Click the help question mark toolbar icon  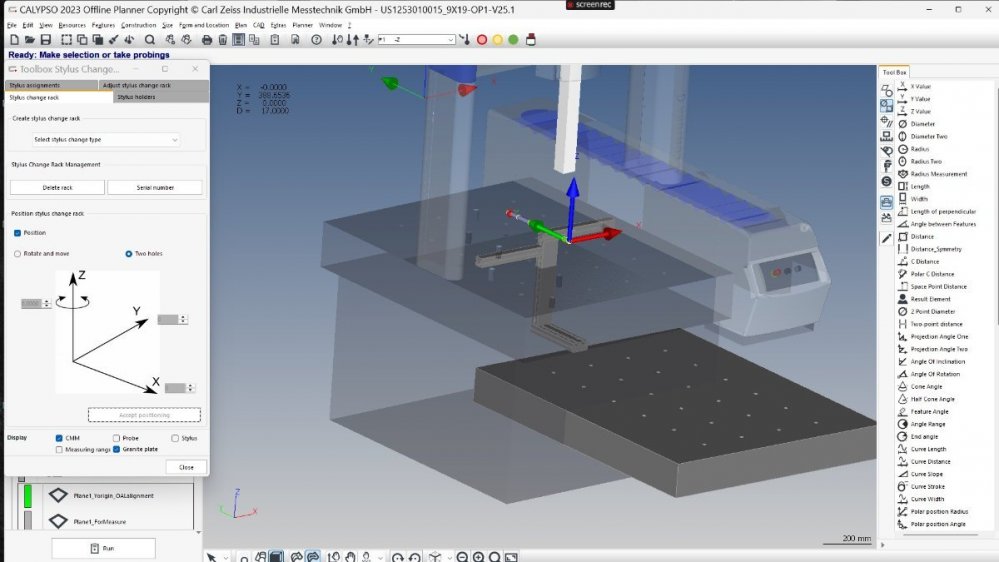point(317,40)
